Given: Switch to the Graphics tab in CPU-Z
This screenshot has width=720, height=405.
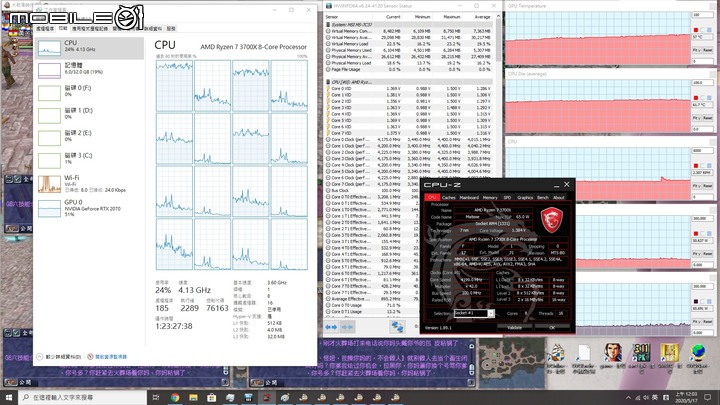Looking at the screenshot, I should tap(525, 197).
